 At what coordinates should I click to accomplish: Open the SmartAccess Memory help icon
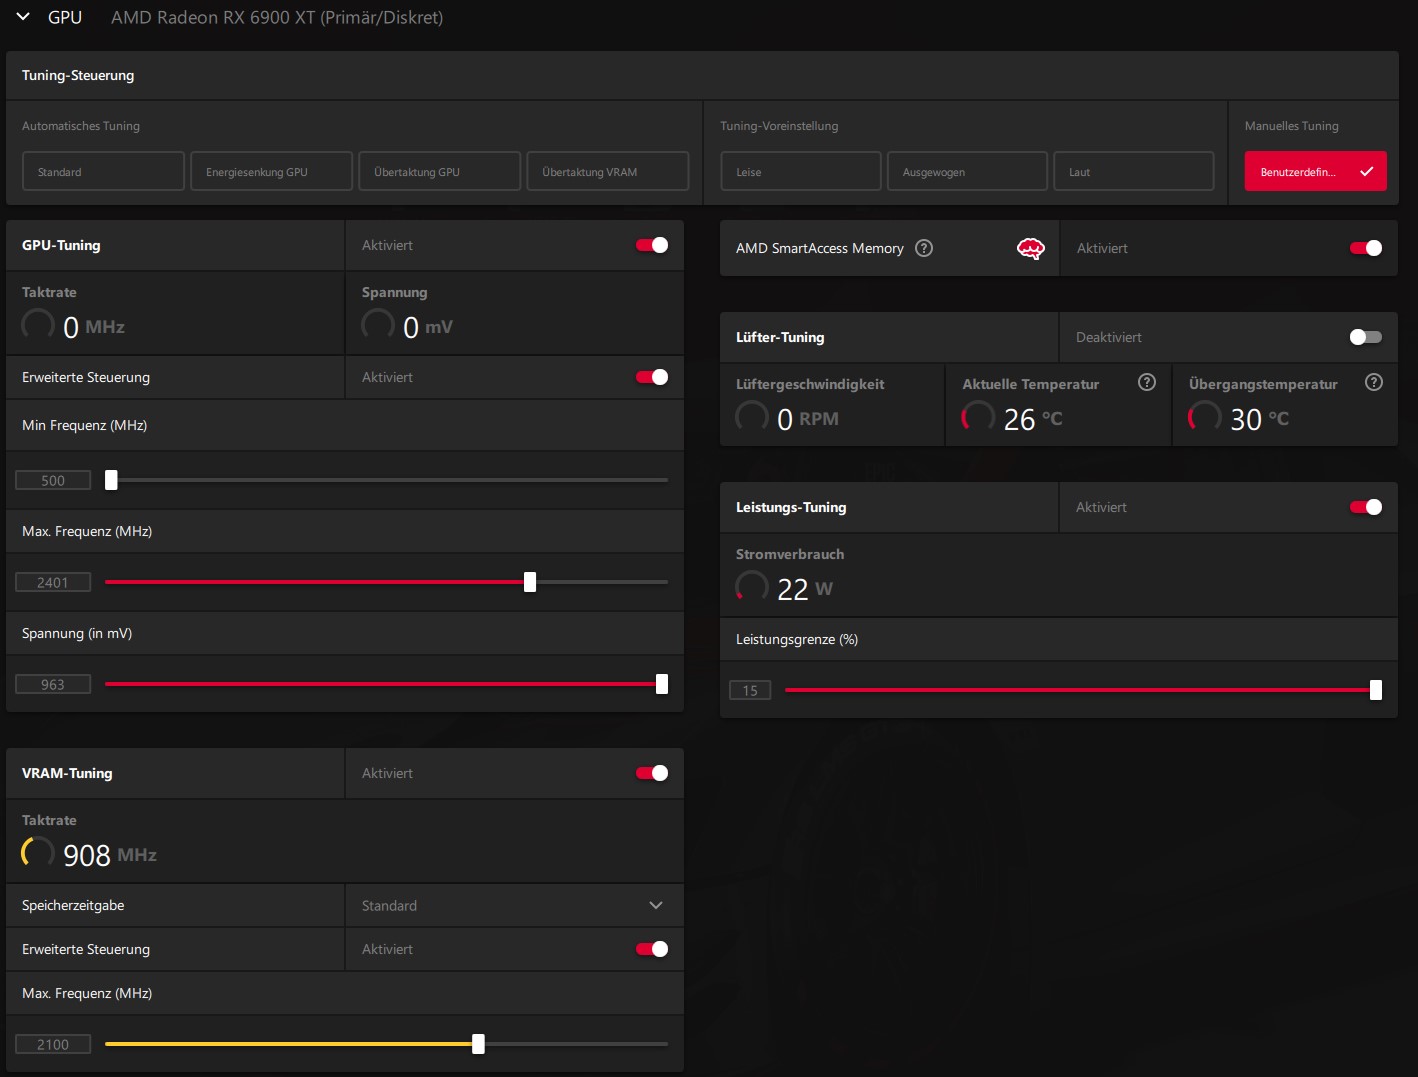[x=924, y=248]
